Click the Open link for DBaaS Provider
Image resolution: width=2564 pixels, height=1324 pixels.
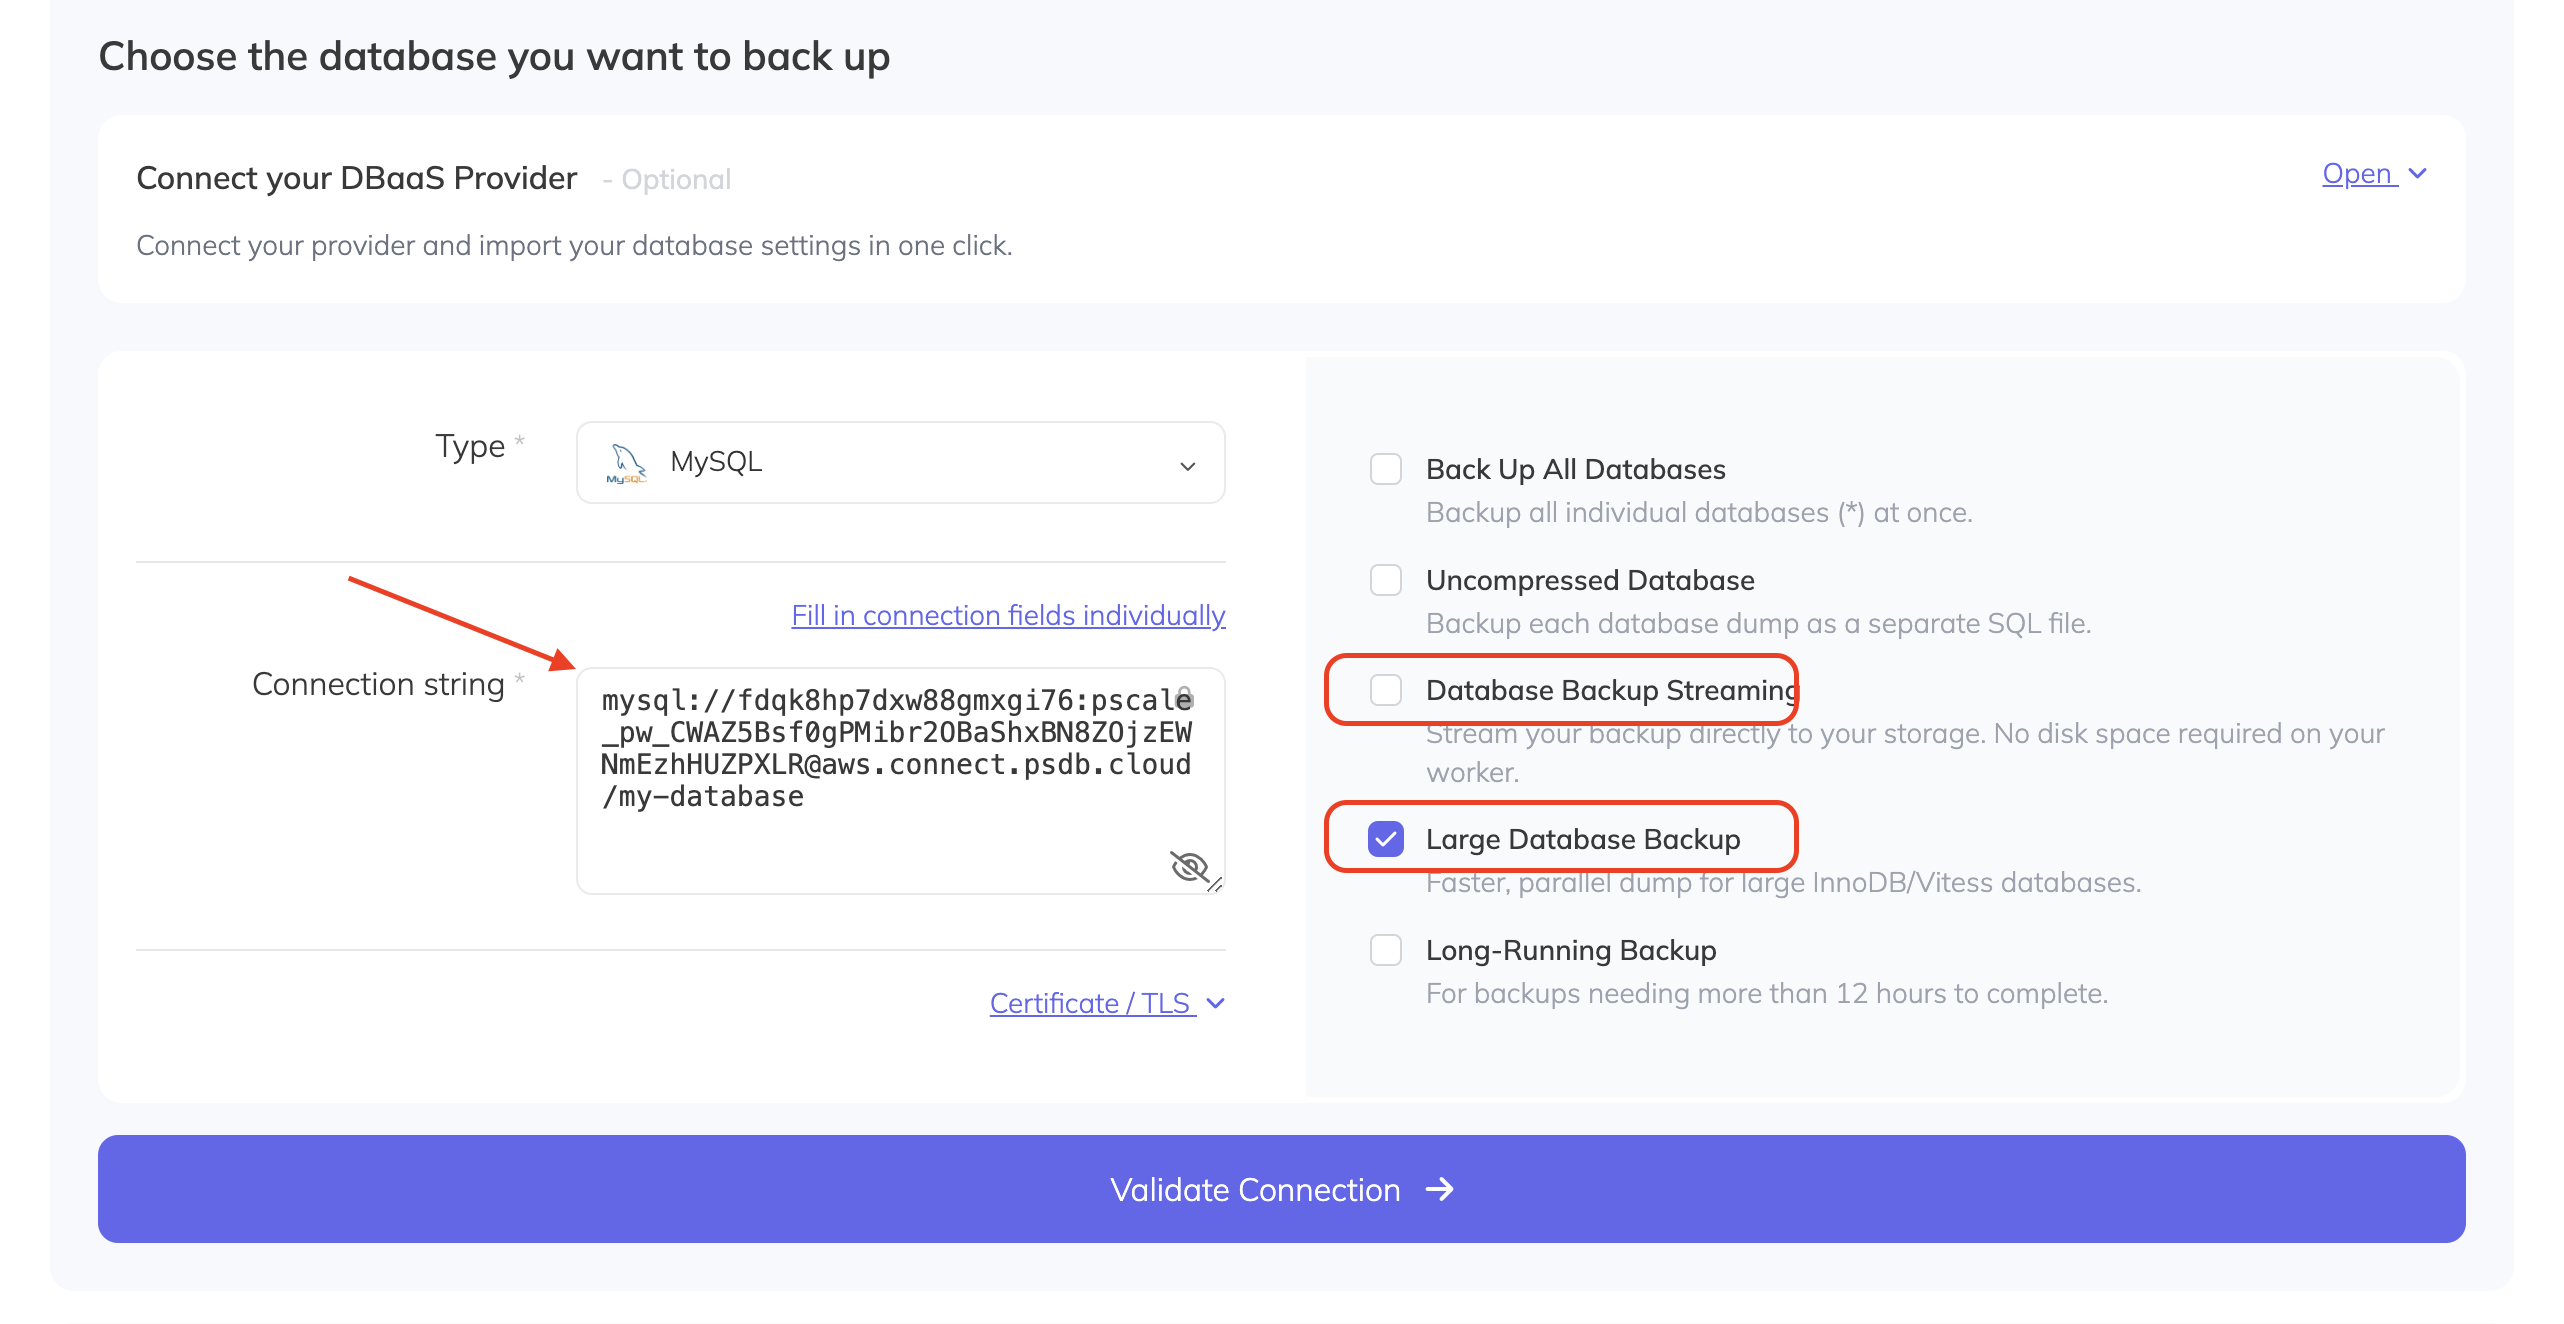coord(2358,174)
